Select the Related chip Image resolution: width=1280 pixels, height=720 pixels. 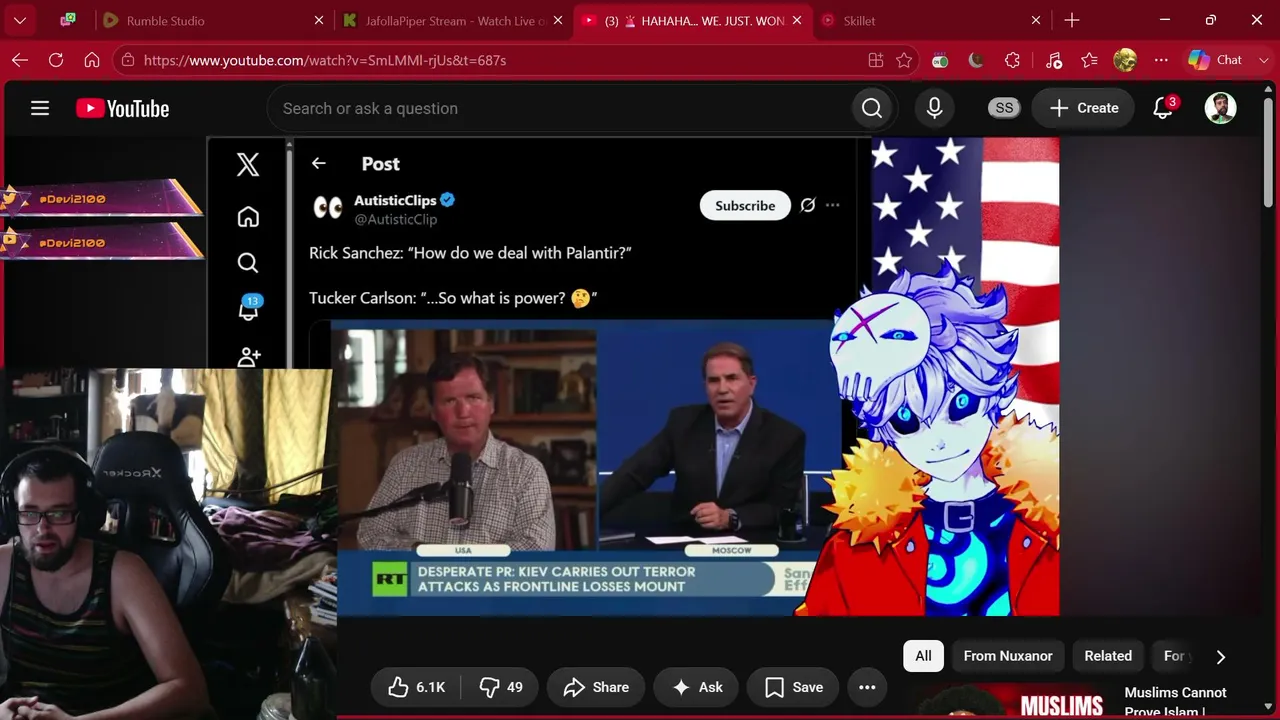(x=1108, y=656)
